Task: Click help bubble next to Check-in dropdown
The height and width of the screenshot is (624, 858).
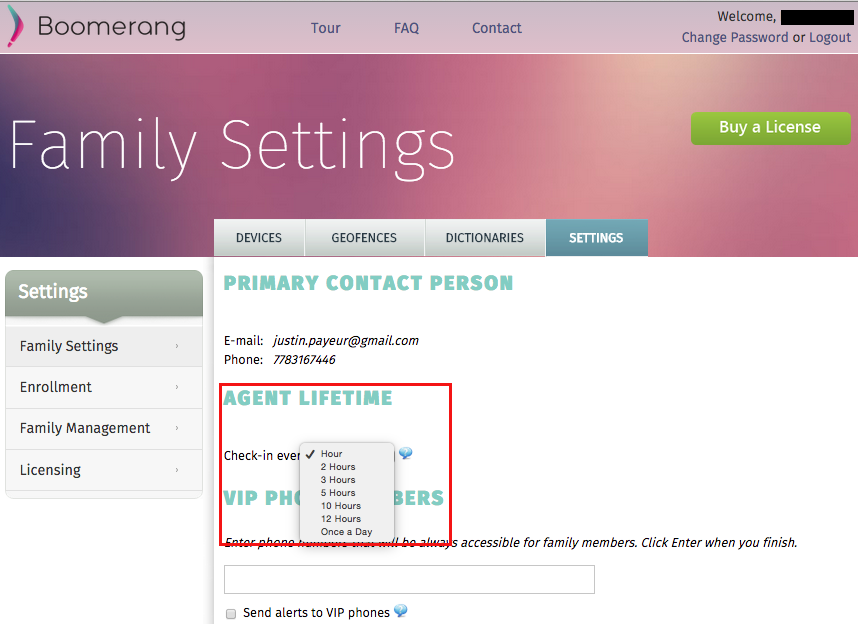Action: coord(405,453)
